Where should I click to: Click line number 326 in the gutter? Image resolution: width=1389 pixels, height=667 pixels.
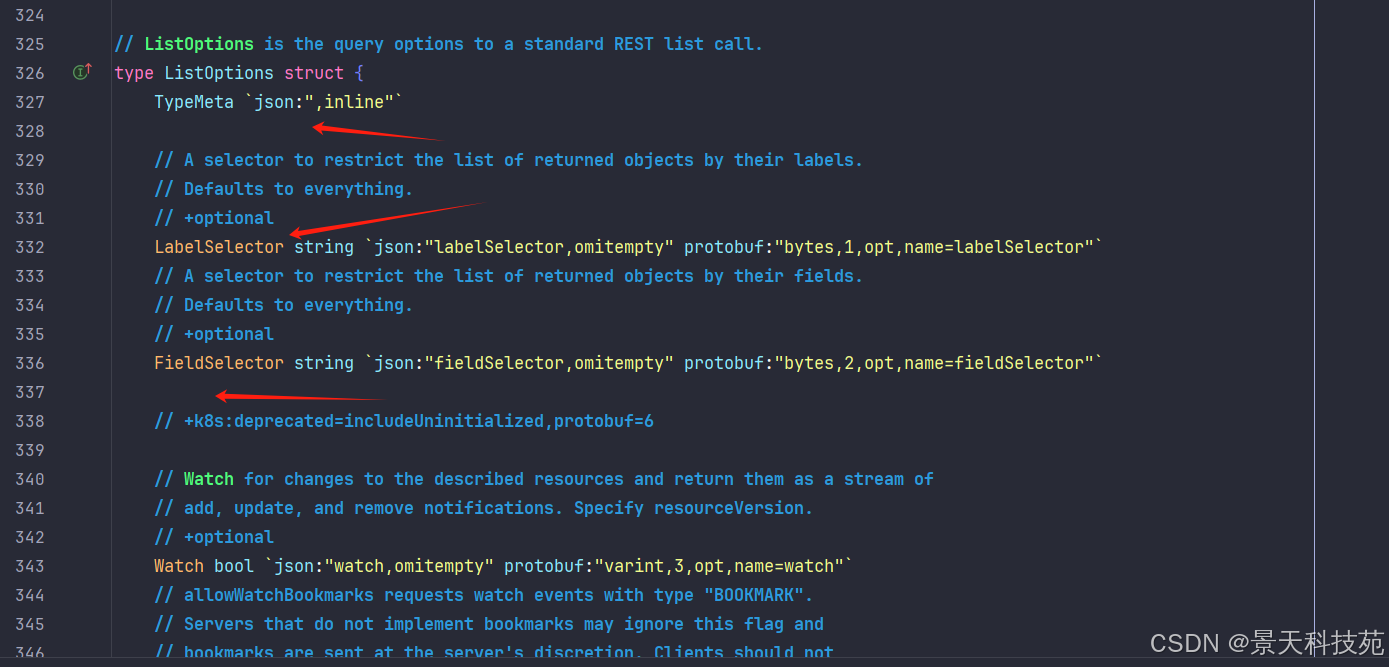pos(30,73)
